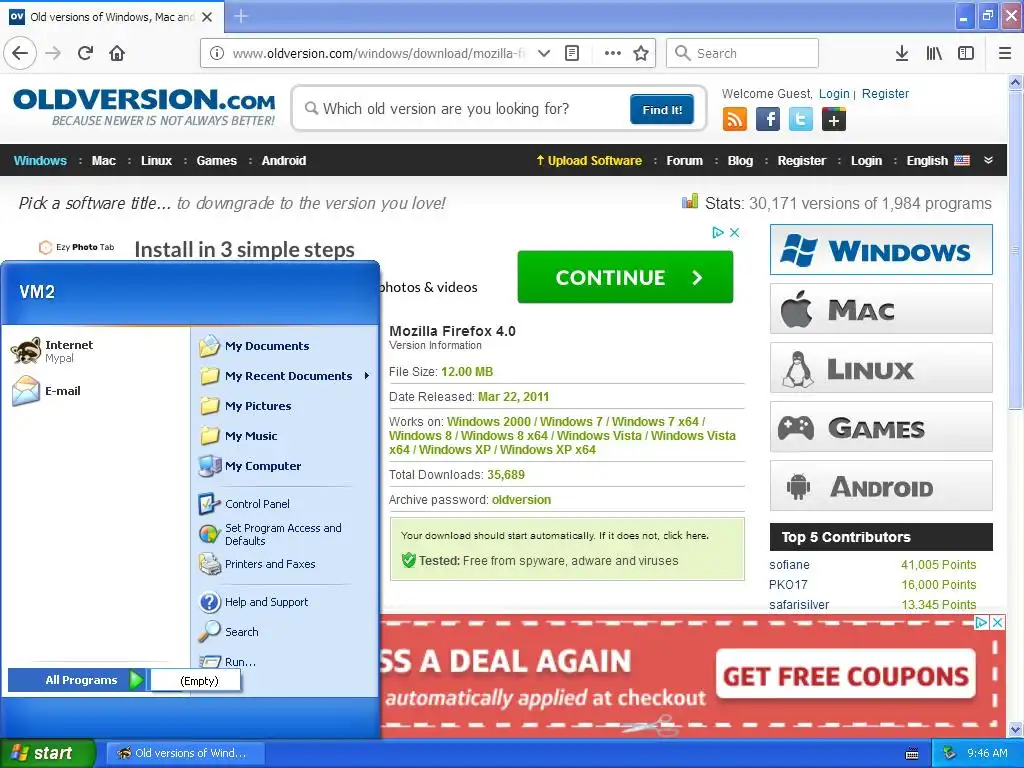Click Upload Software in nav bar

click(589, 161)
